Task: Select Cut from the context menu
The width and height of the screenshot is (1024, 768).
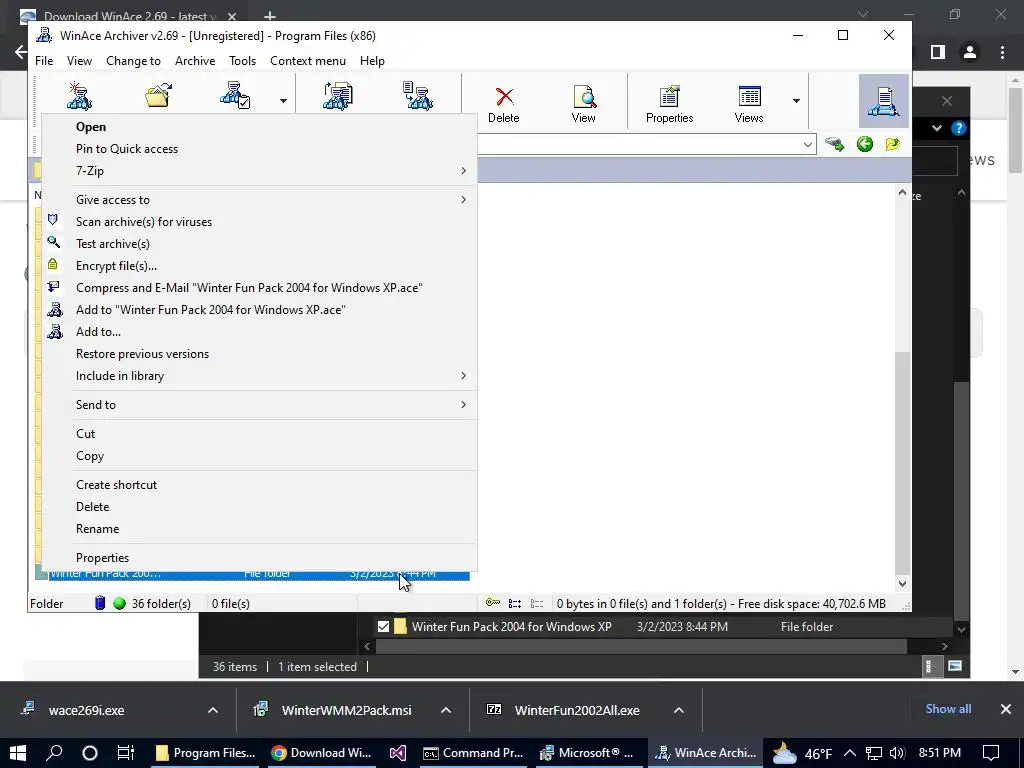Action: 259,434
